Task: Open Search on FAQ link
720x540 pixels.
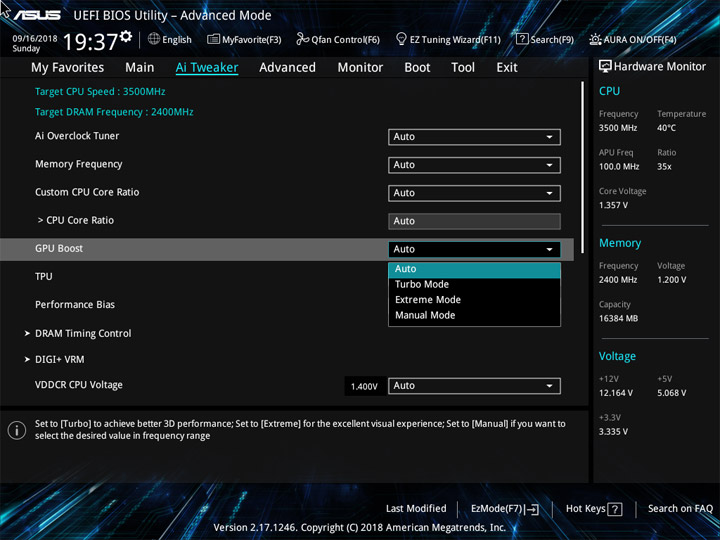Action: pos(680,508)
